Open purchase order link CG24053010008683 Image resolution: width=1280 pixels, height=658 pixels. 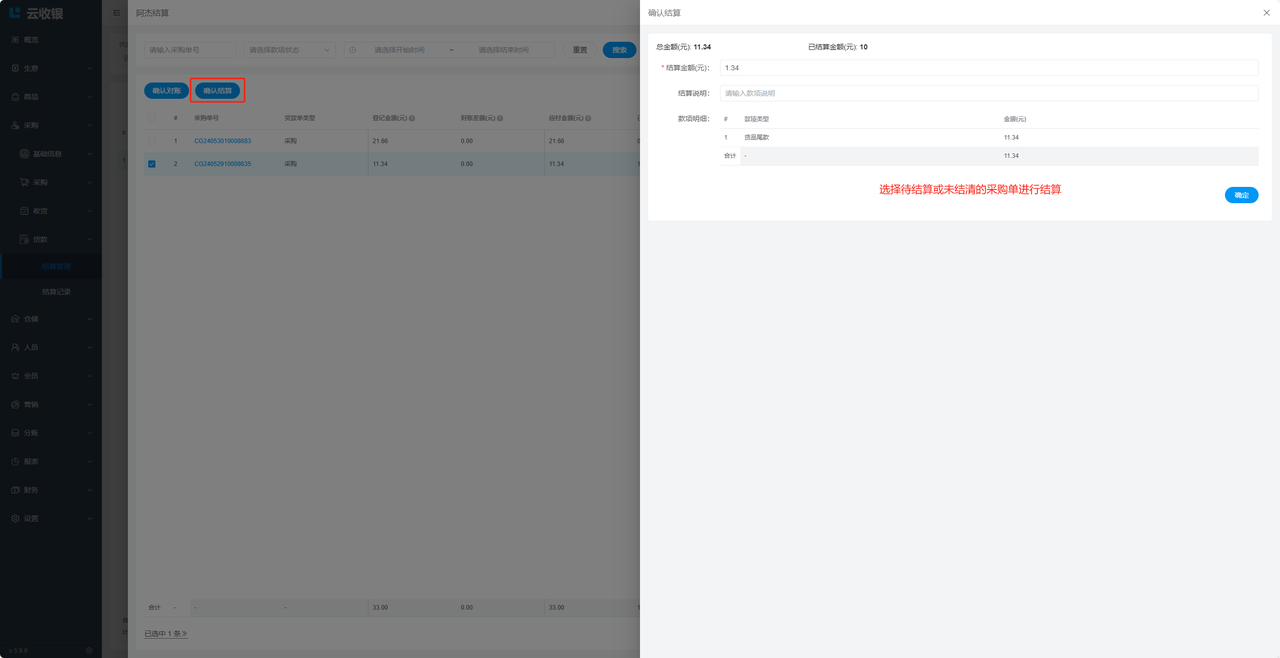[x=222, y=141]
